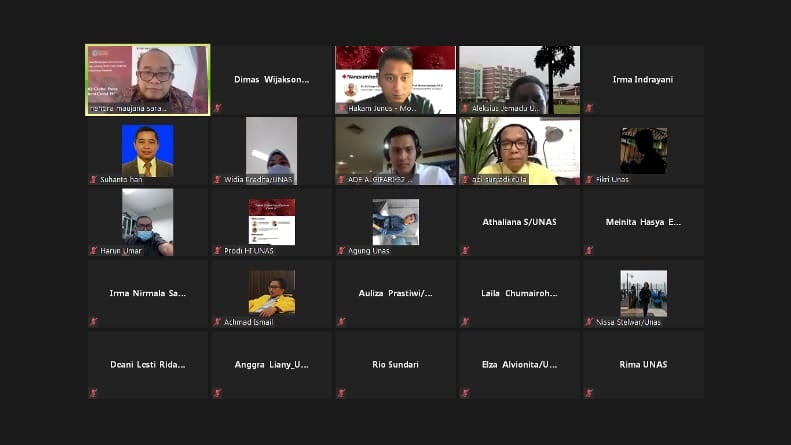Click muted mic icon beside Agung Unas

342,250
